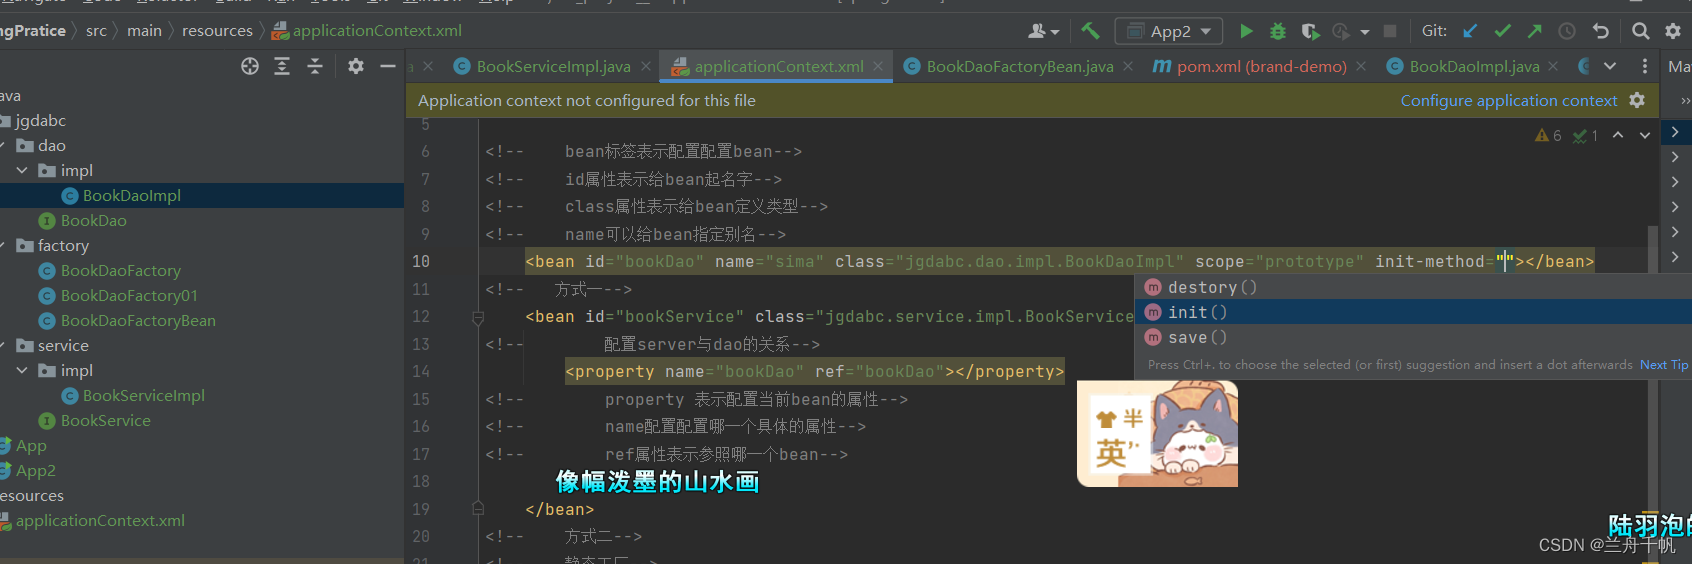Image resolution: width=1692 pixels, height=564 pixels.
Task: Go to next highlighted error
Action: tap(1645, 135)
